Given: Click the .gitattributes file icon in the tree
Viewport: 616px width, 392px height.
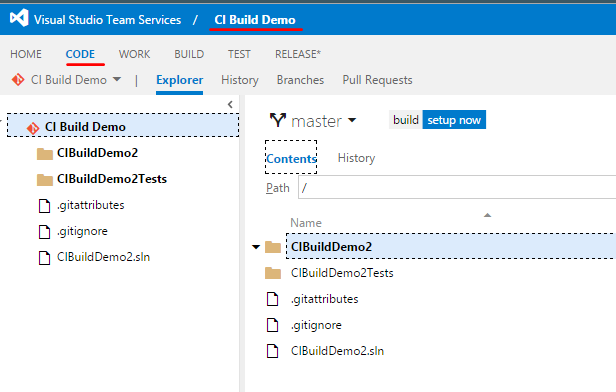Looking at the screenshot, I should pos(44,205).
